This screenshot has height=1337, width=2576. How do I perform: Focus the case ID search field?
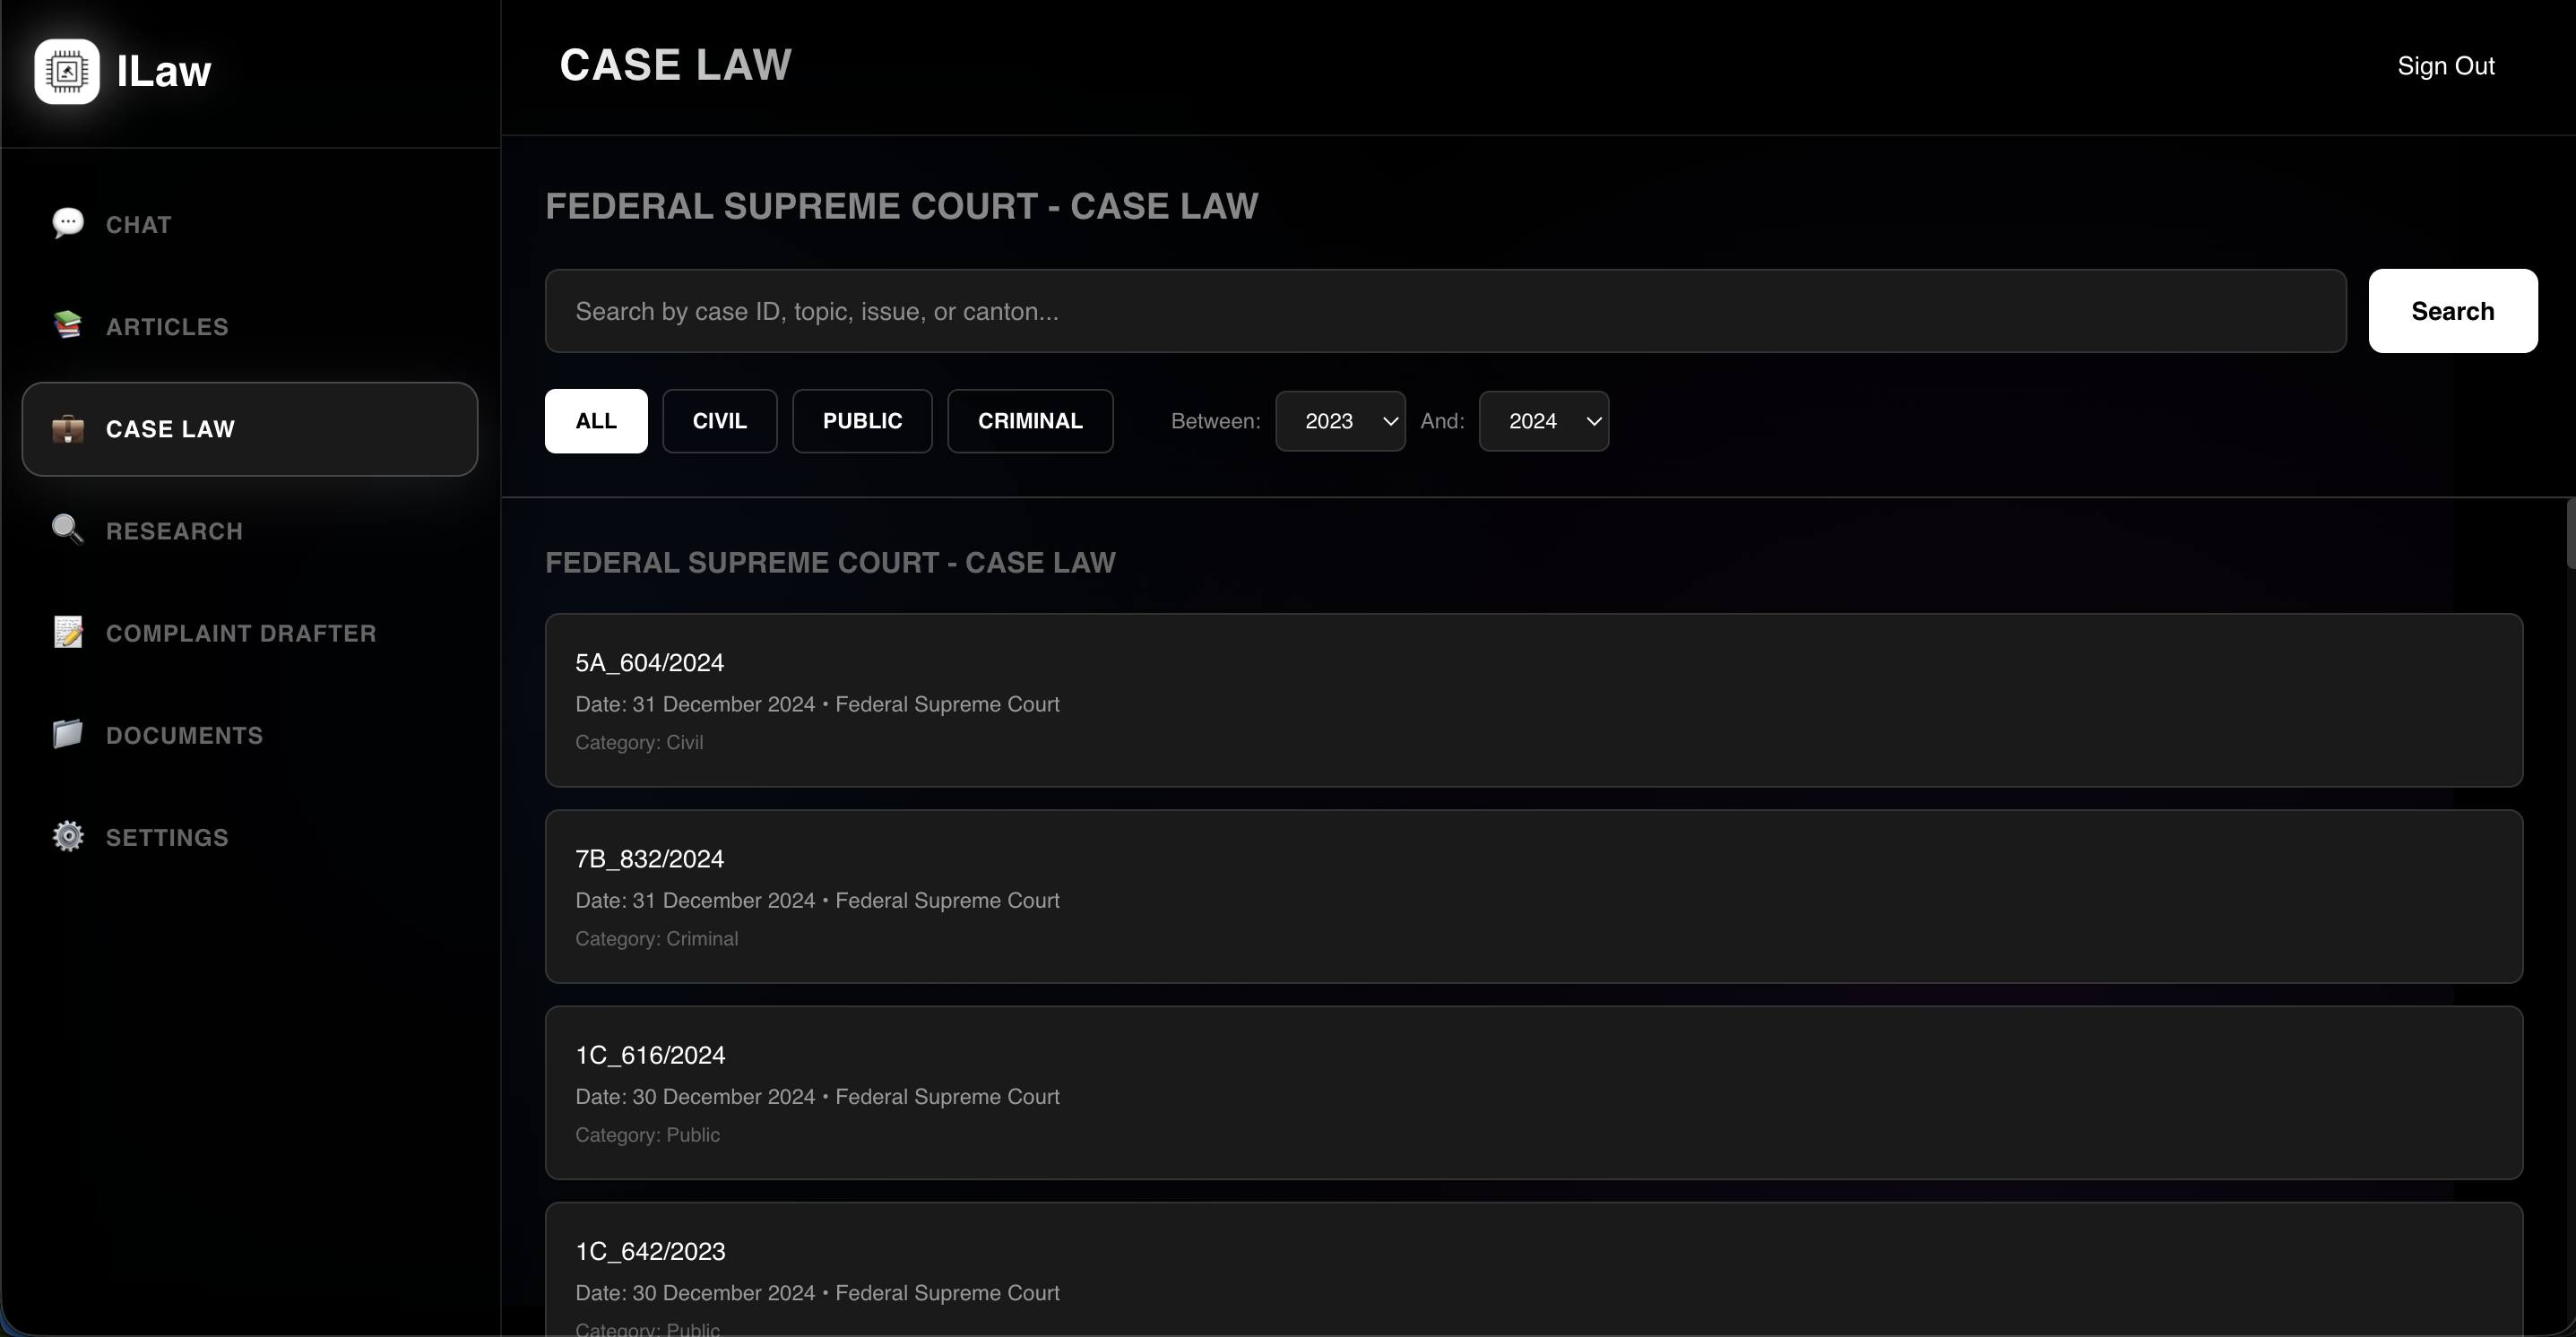(x=1445, y=311)
